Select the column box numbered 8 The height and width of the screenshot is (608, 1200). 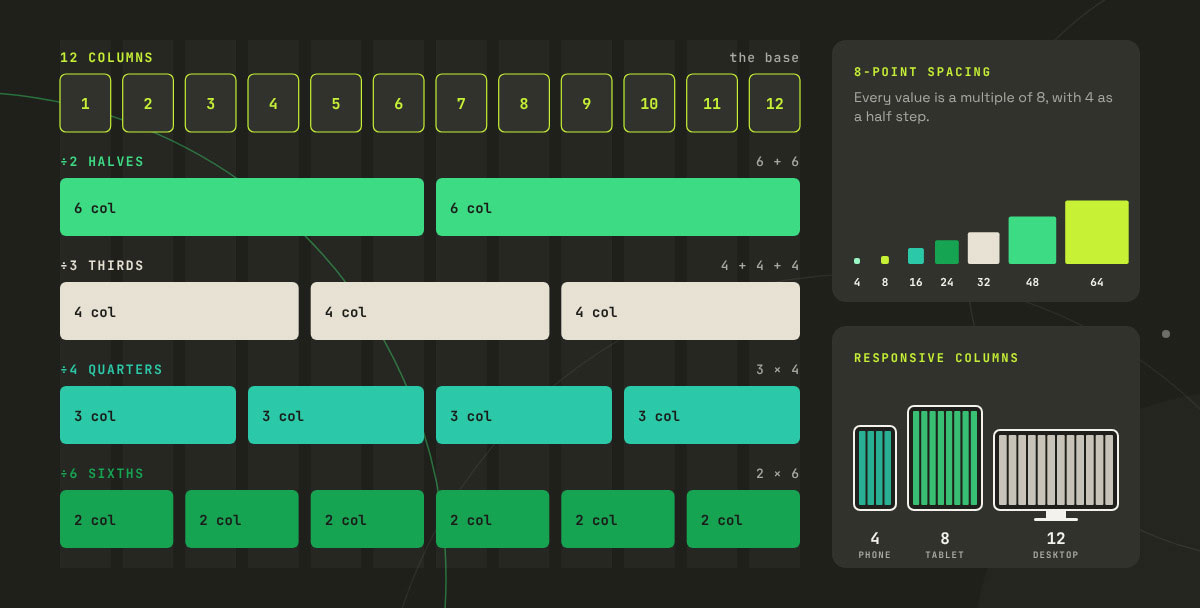(524, 103)
